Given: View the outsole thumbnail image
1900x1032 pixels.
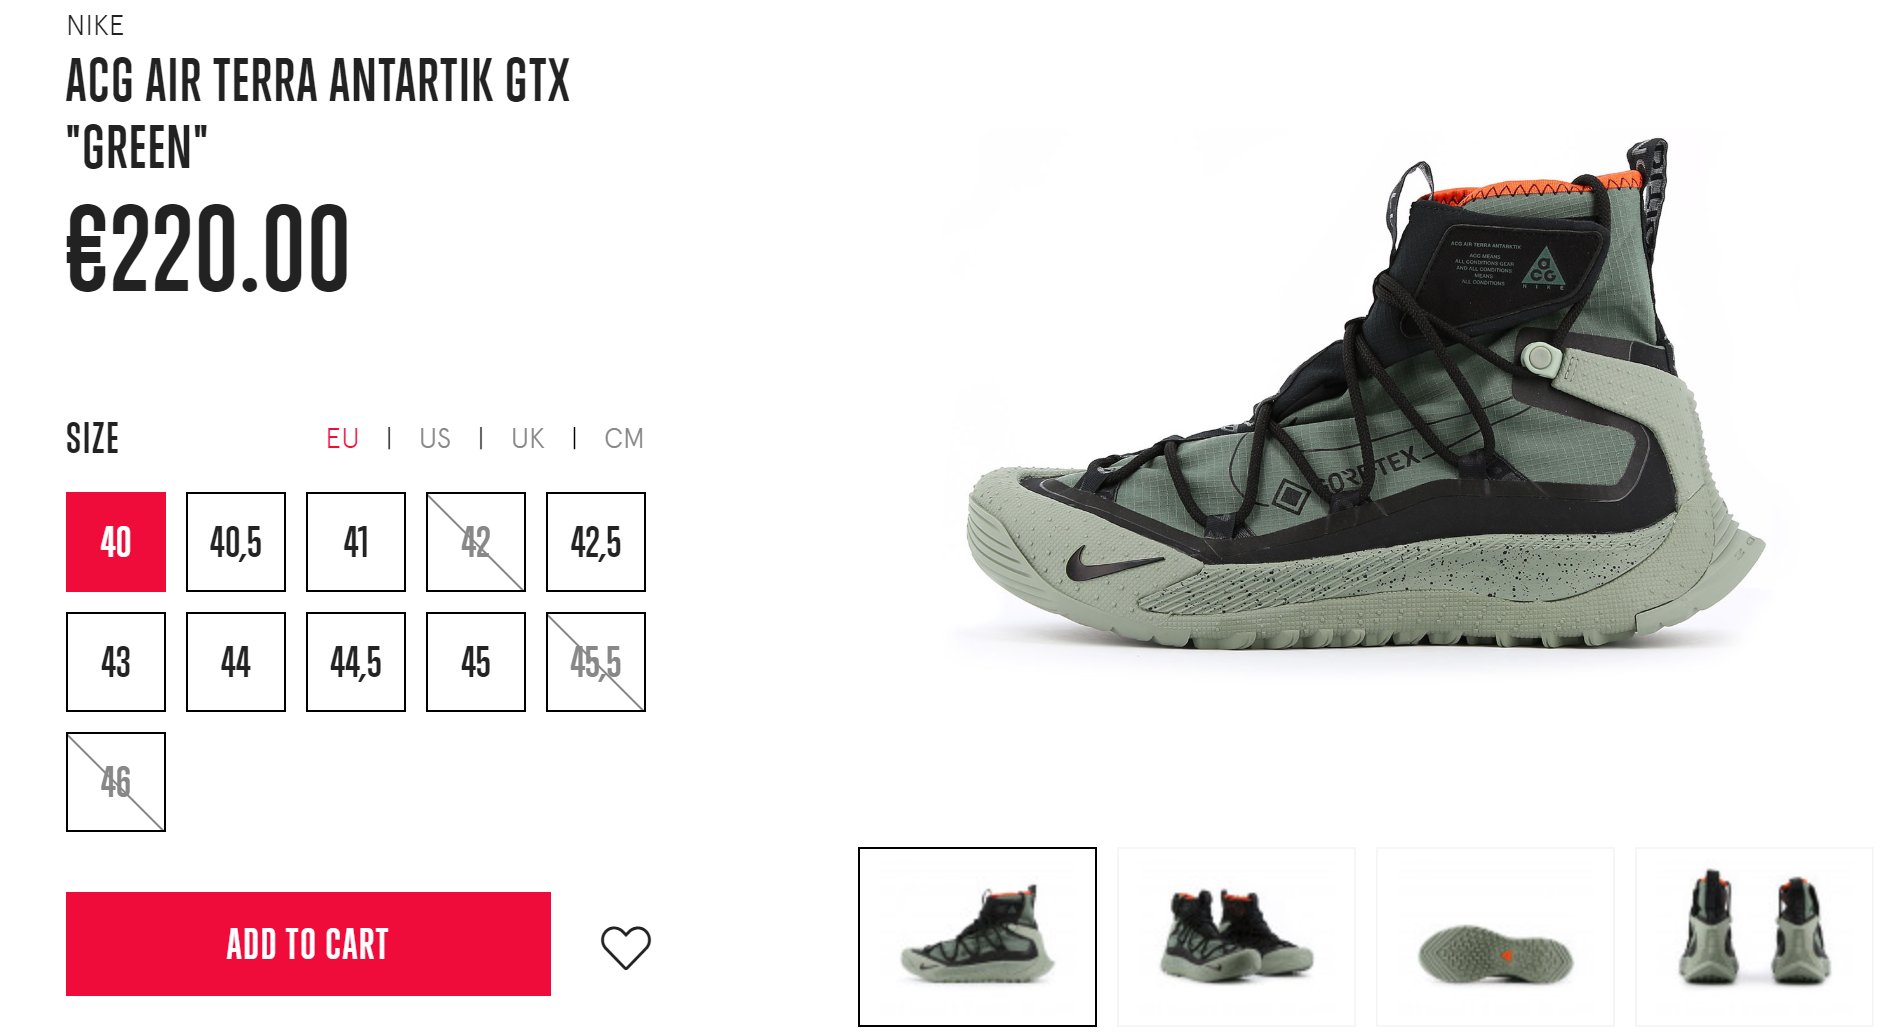Looking at the screenshot, I should click(x=1495, y=937).
